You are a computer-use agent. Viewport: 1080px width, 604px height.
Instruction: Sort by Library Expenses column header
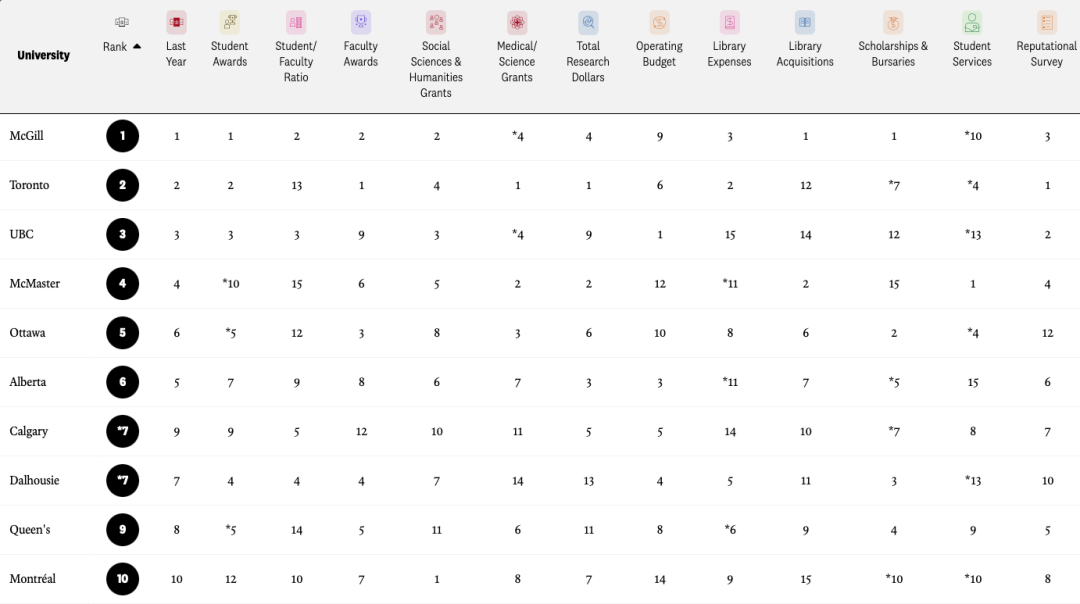(729, 54)
